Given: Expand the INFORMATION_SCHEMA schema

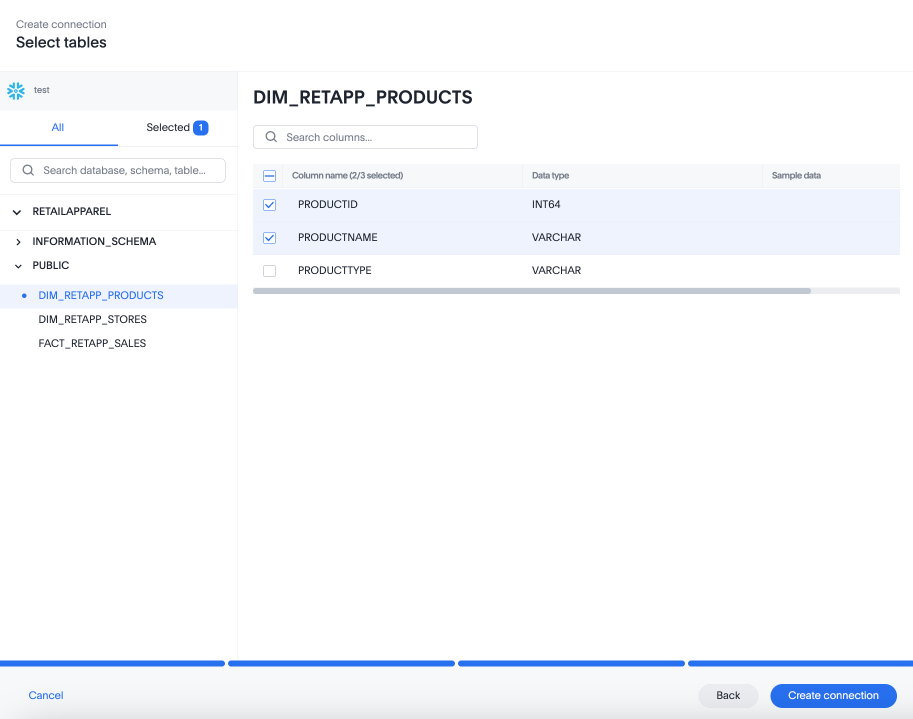Looking at the screenshot, I should [x=18, y=242].
